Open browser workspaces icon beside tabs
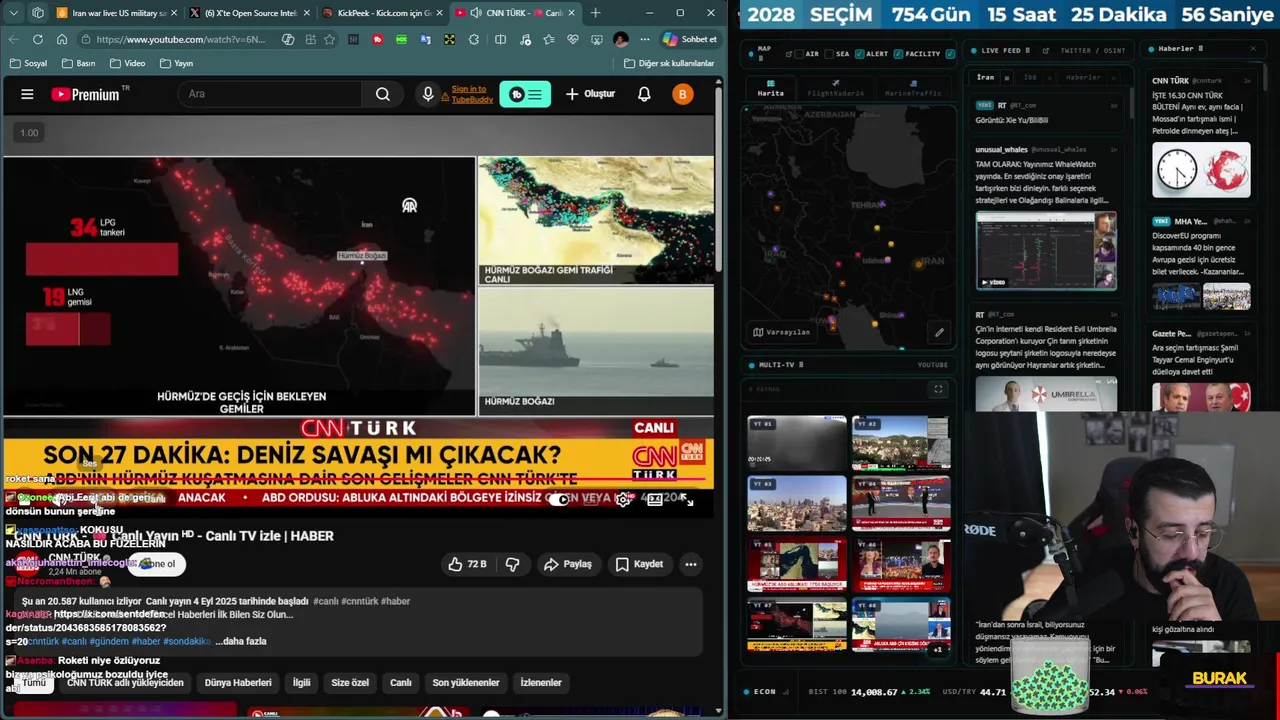Image resolution: width=1280 pixels, height=720 pixels. 38,13
